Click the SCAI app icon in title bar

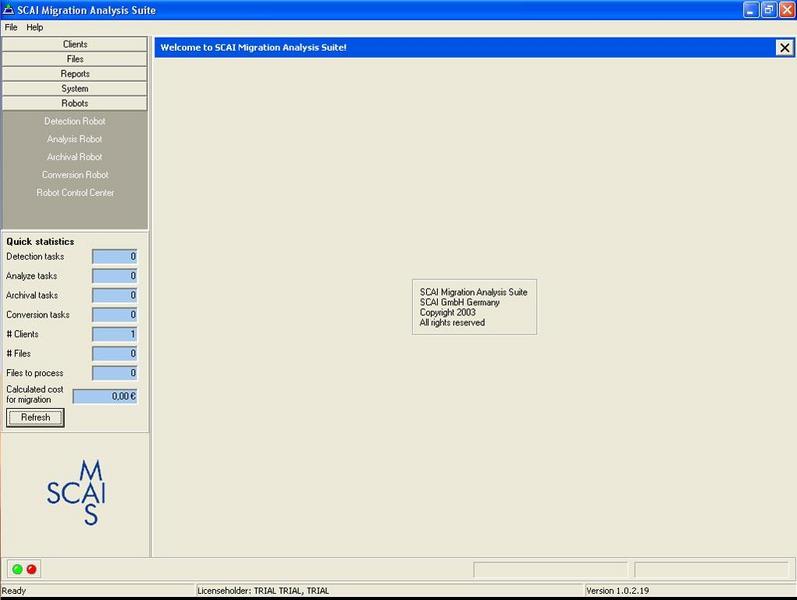[x=8, y=10]
